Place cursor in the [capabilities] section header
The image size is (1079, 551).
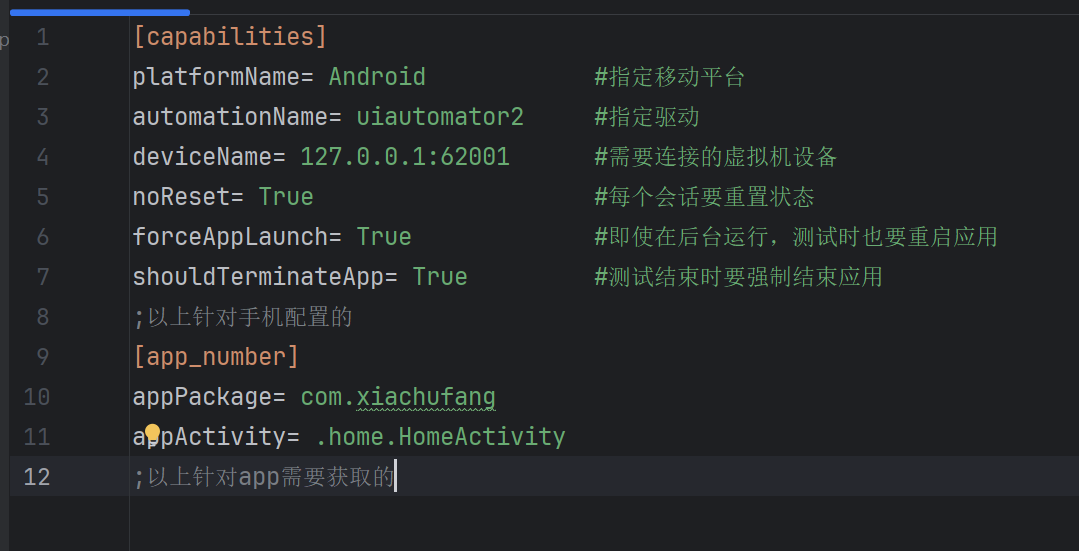pos(230,36)
